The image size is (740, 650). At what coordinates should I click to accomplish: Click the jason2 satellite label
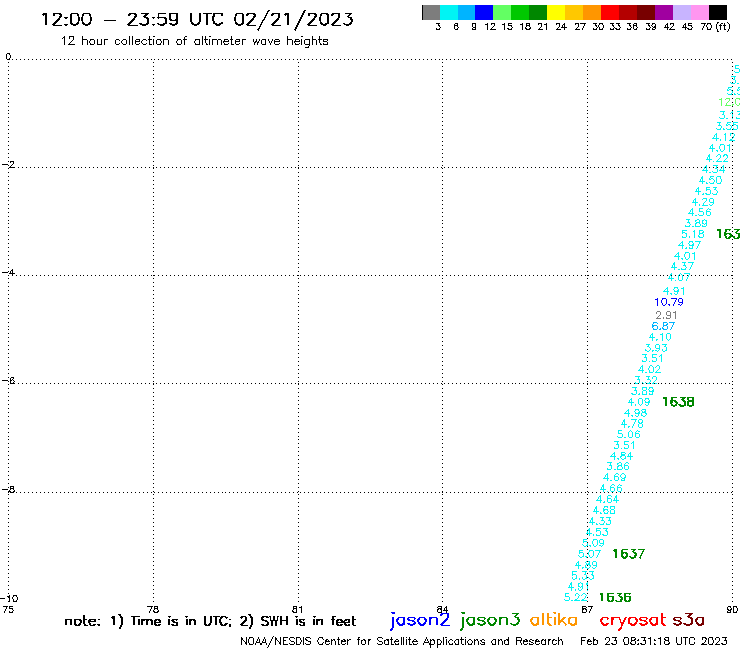click(x=420, y=620)
